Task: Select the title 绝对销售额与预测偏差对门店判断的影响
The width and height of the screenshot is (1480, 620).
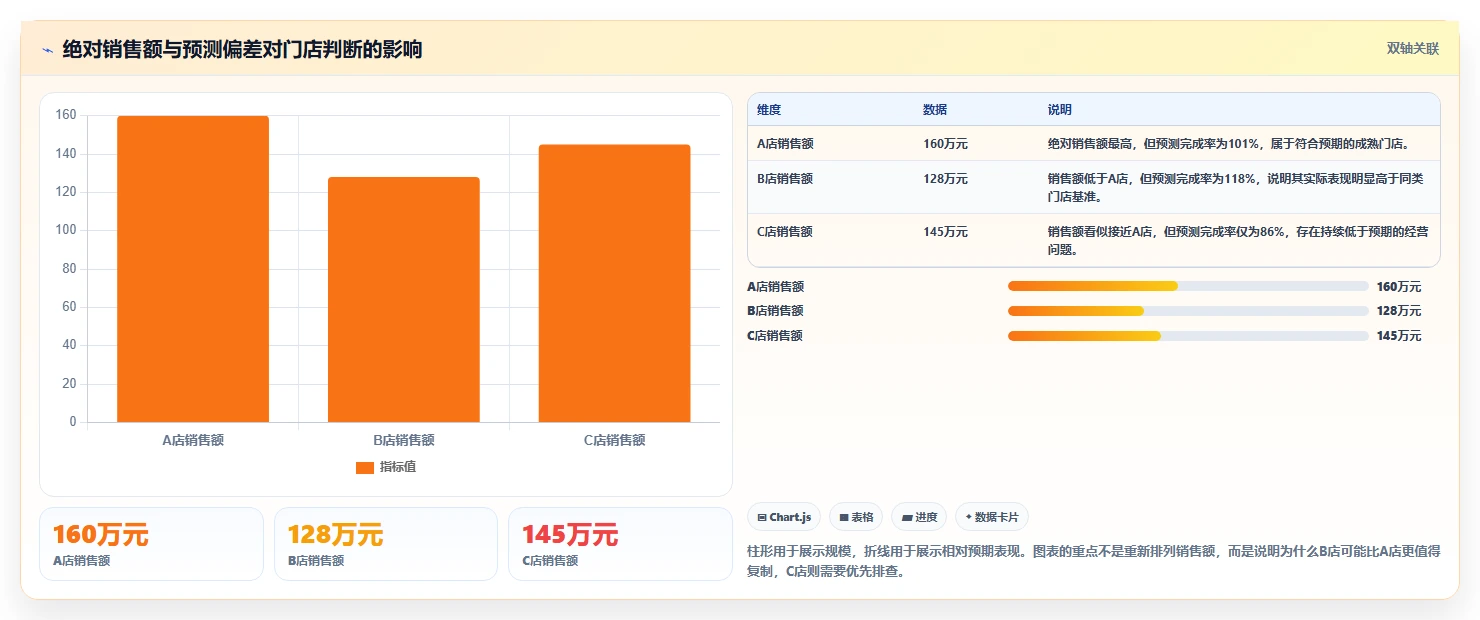Action: point(242,49)
